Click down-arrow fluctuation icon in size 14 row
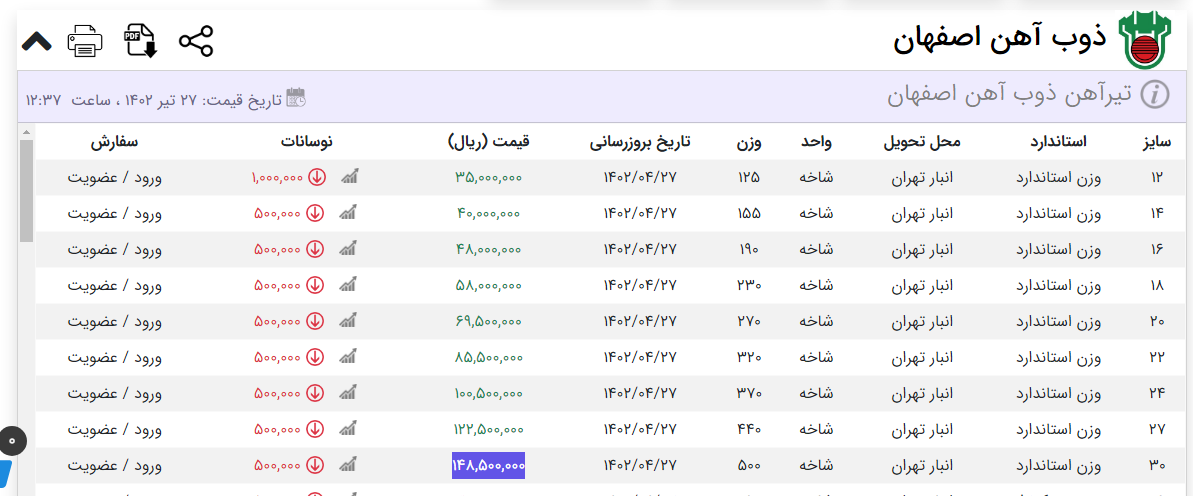Image resolution: width=1193 pixels, height=496 pixels. (315, 214)
